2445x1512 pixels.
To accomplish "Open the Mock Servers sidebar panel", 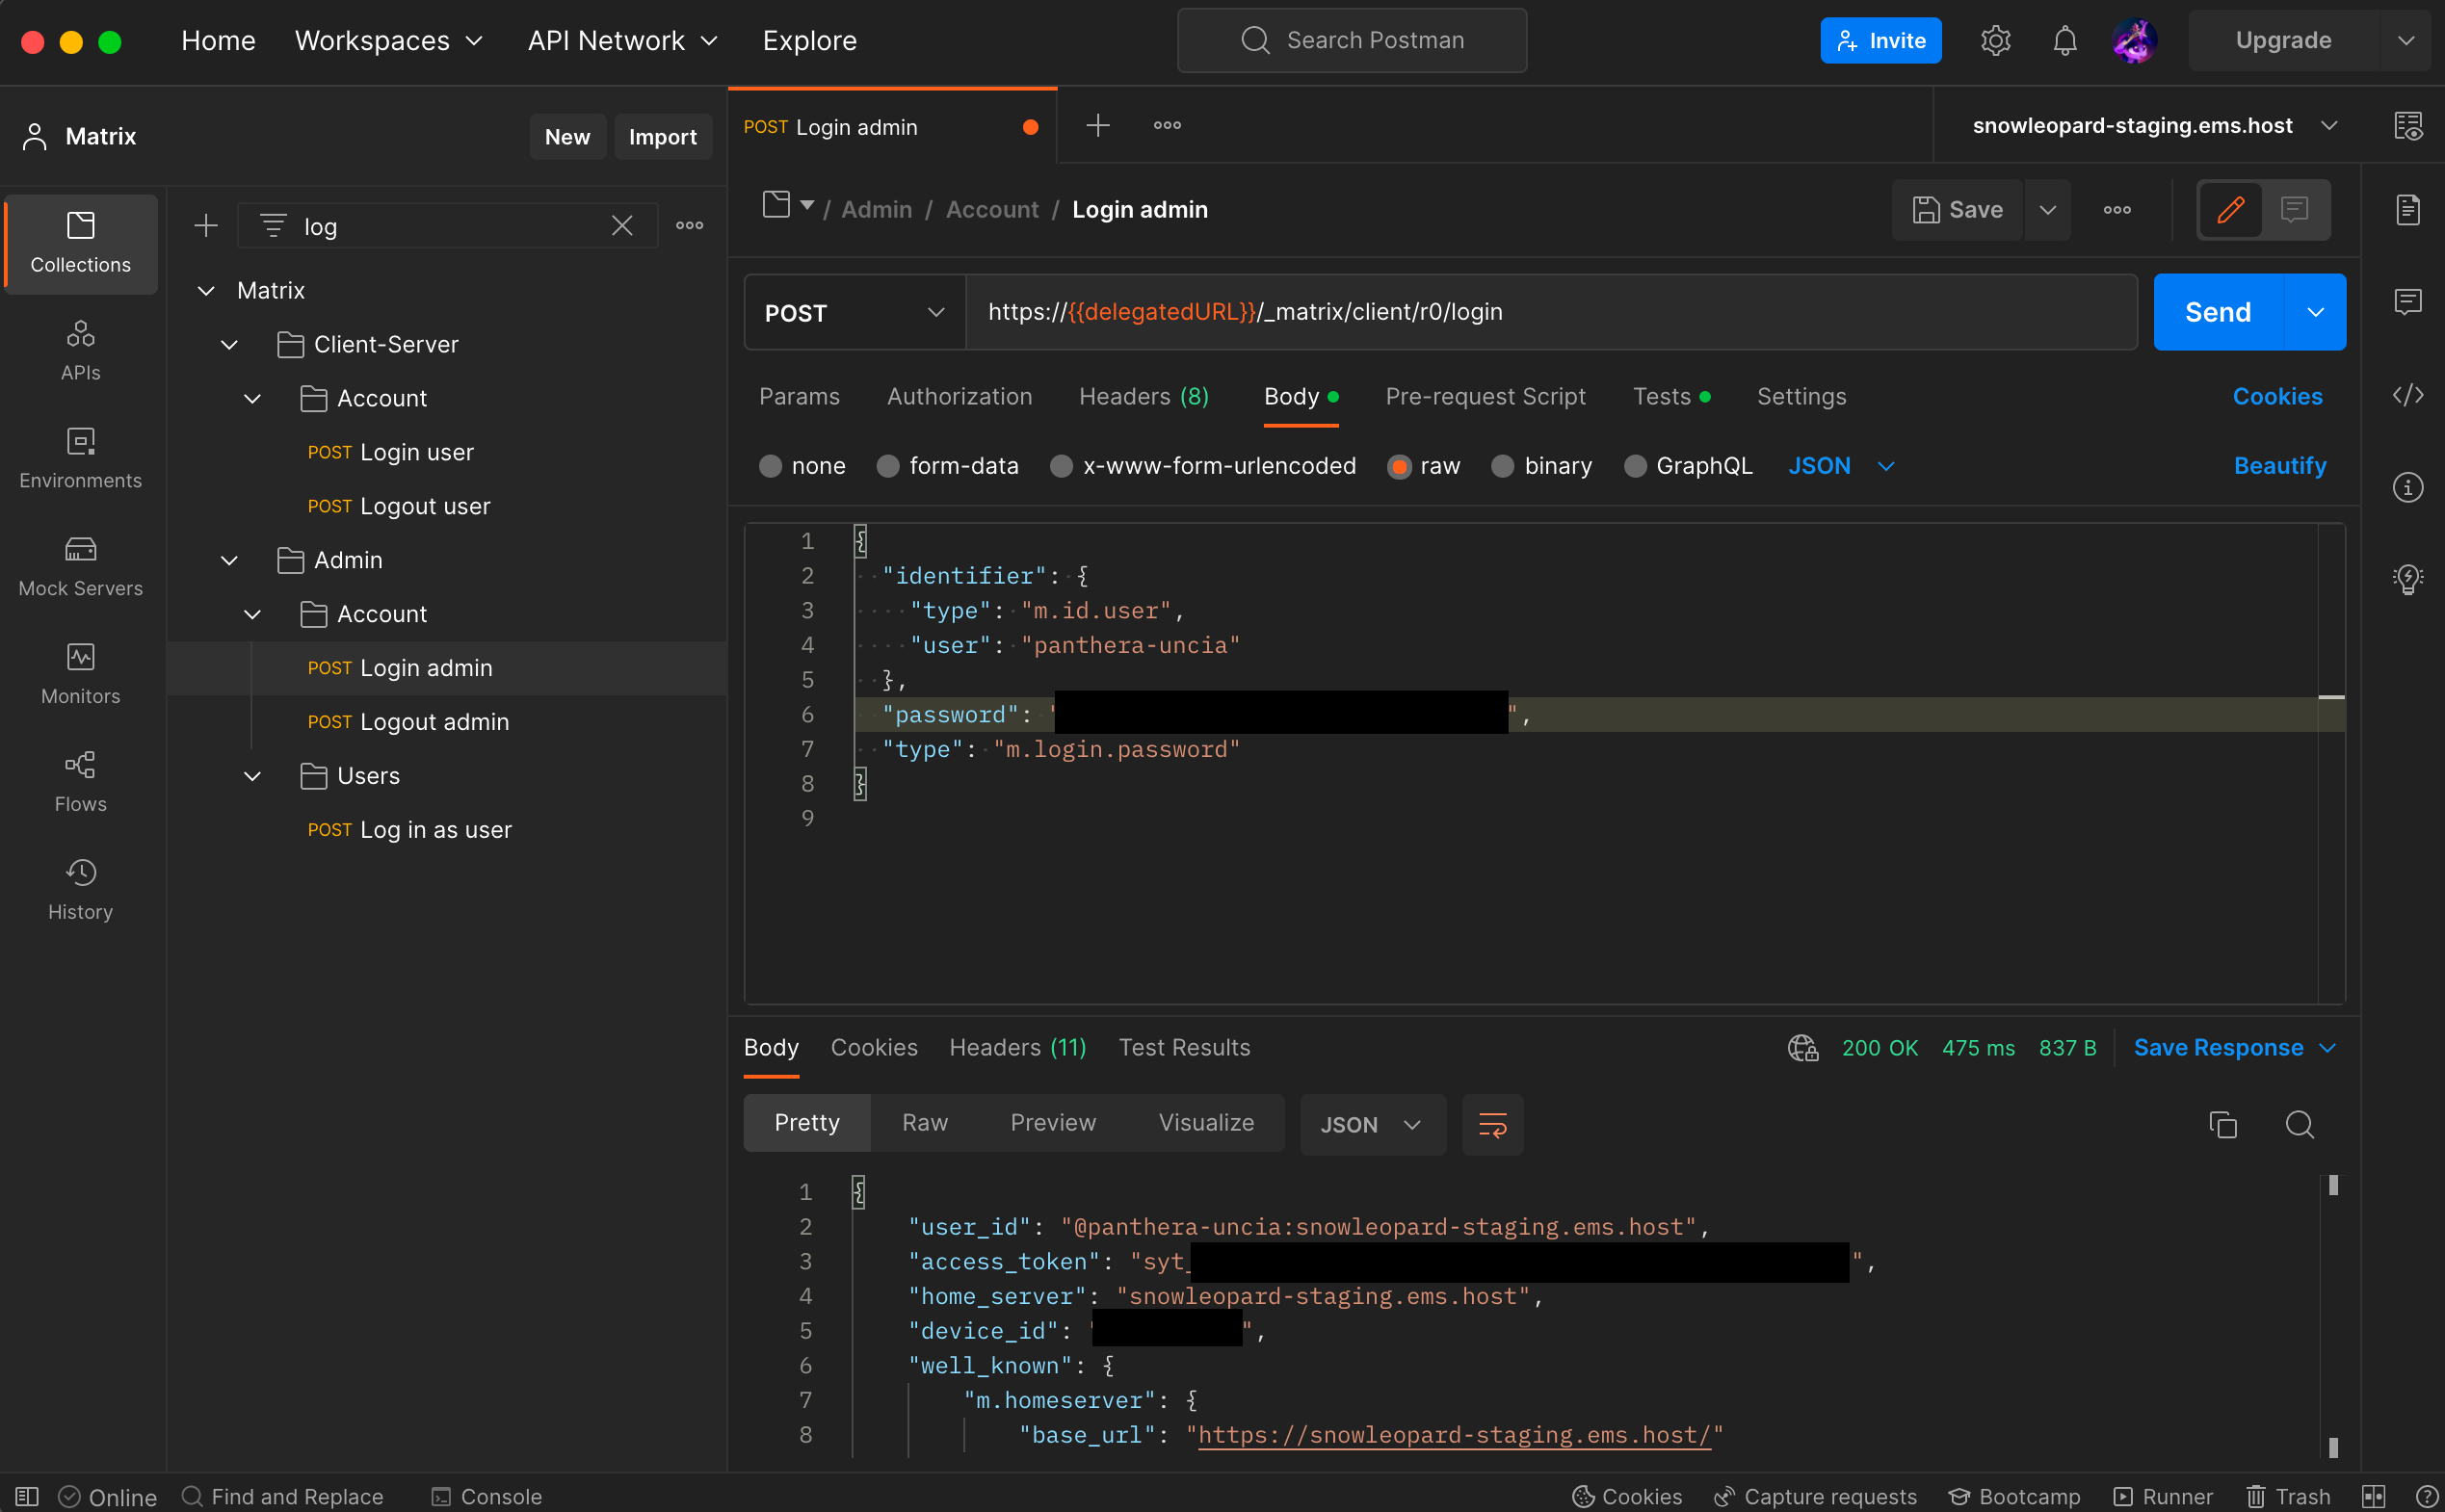I will pos(80,566).
